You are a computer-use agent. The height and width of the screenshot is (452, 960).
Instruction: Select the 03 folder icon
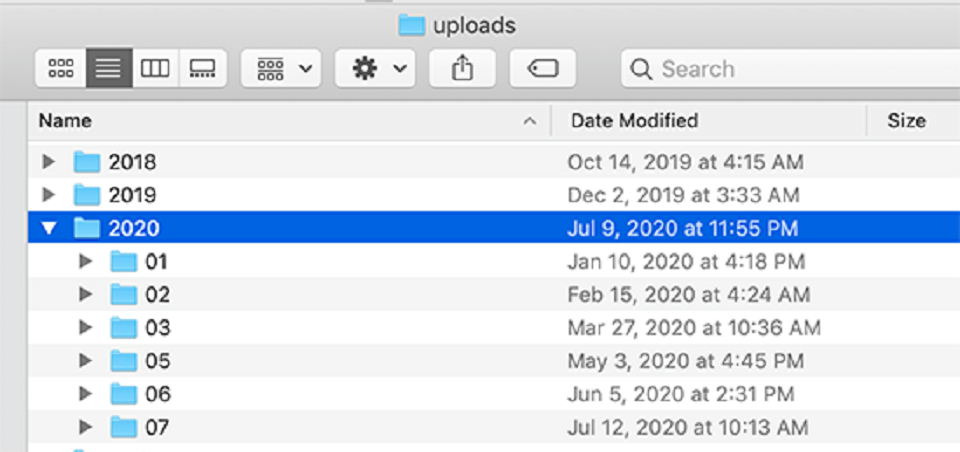coord(124,328)
